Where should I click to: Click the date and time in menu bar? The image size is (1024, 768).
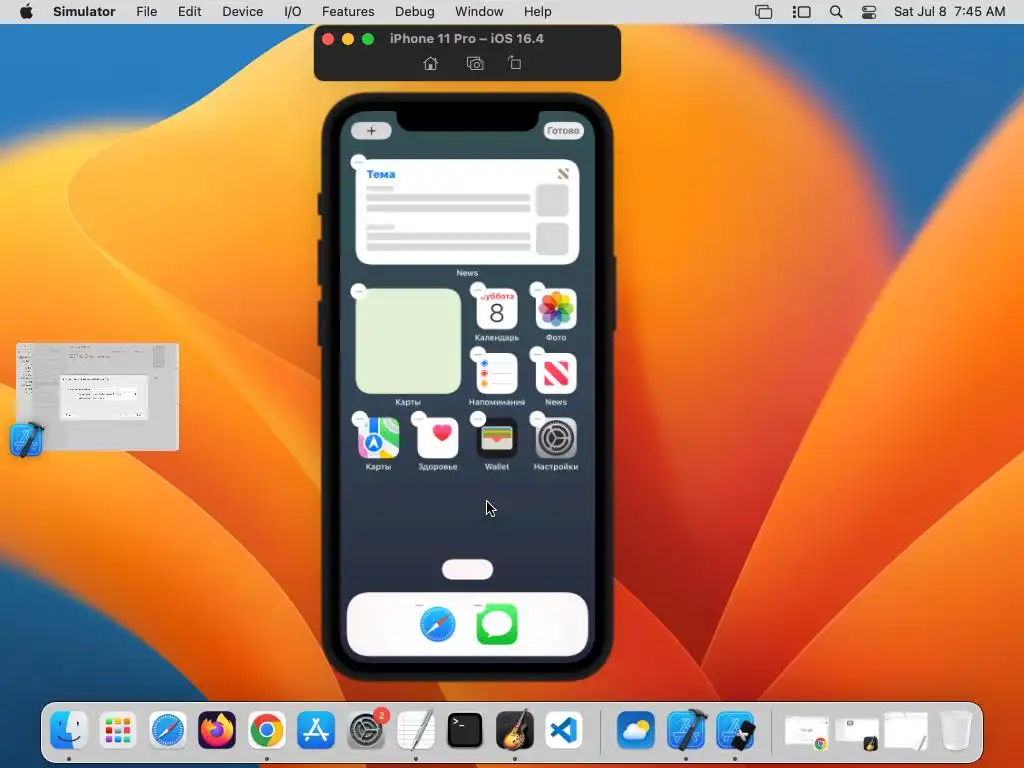949,12
